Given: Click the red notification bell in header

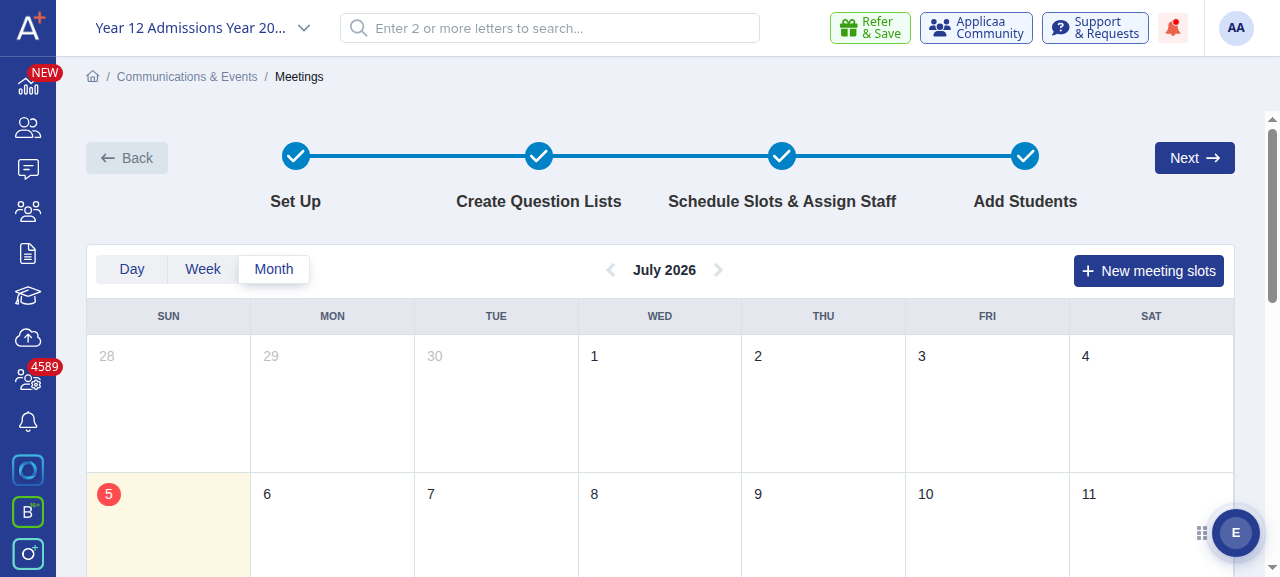Looking at the screenshot, I should pos(1173,28).
